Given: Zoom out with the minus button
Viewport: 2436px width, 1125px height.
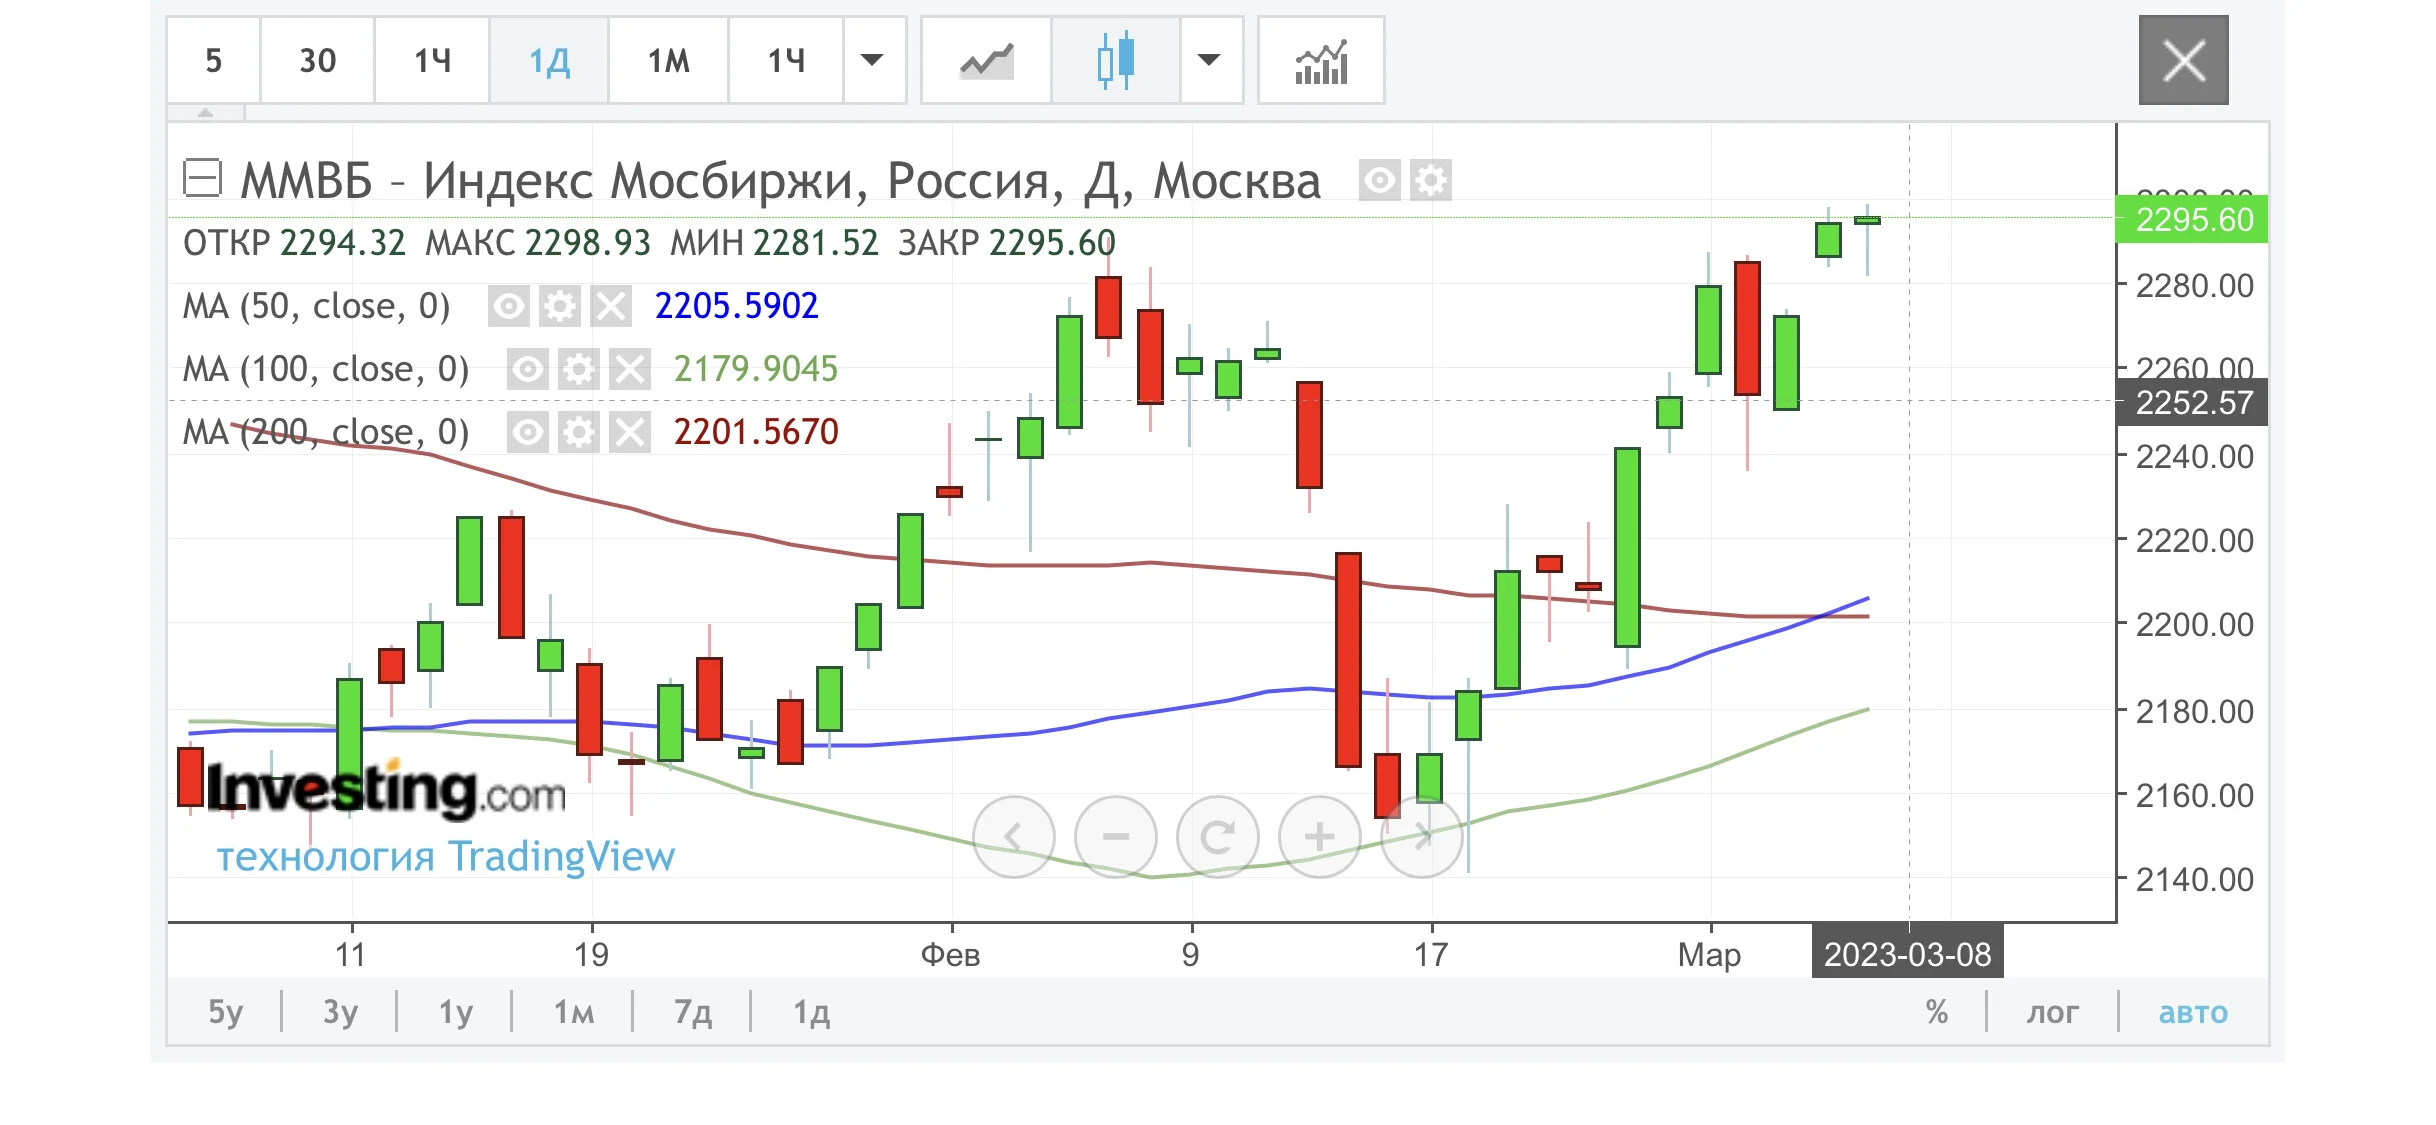Looking at the screenshot, I should (1116, 837).
